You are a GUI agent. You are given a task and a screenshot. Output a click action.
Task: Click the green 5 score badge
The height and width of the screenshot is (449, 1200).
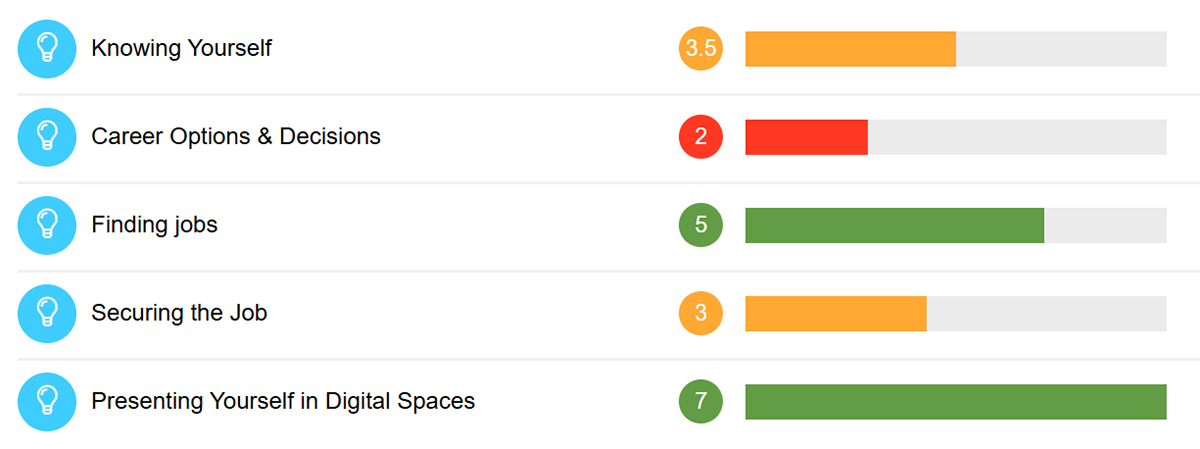click(x=701, y=225)
